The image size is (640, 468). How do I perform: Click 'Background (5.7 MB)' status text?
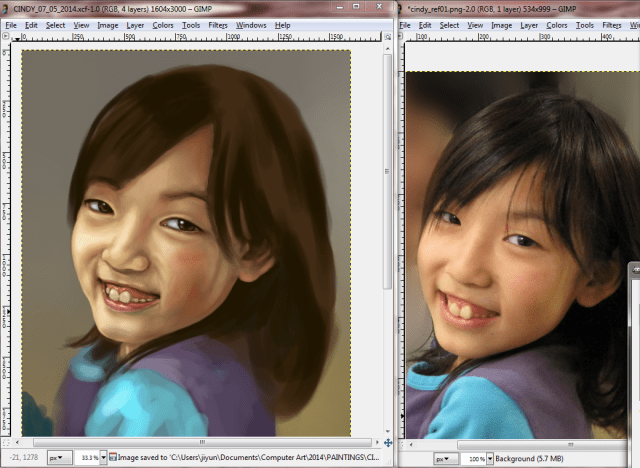coord(529,459)
